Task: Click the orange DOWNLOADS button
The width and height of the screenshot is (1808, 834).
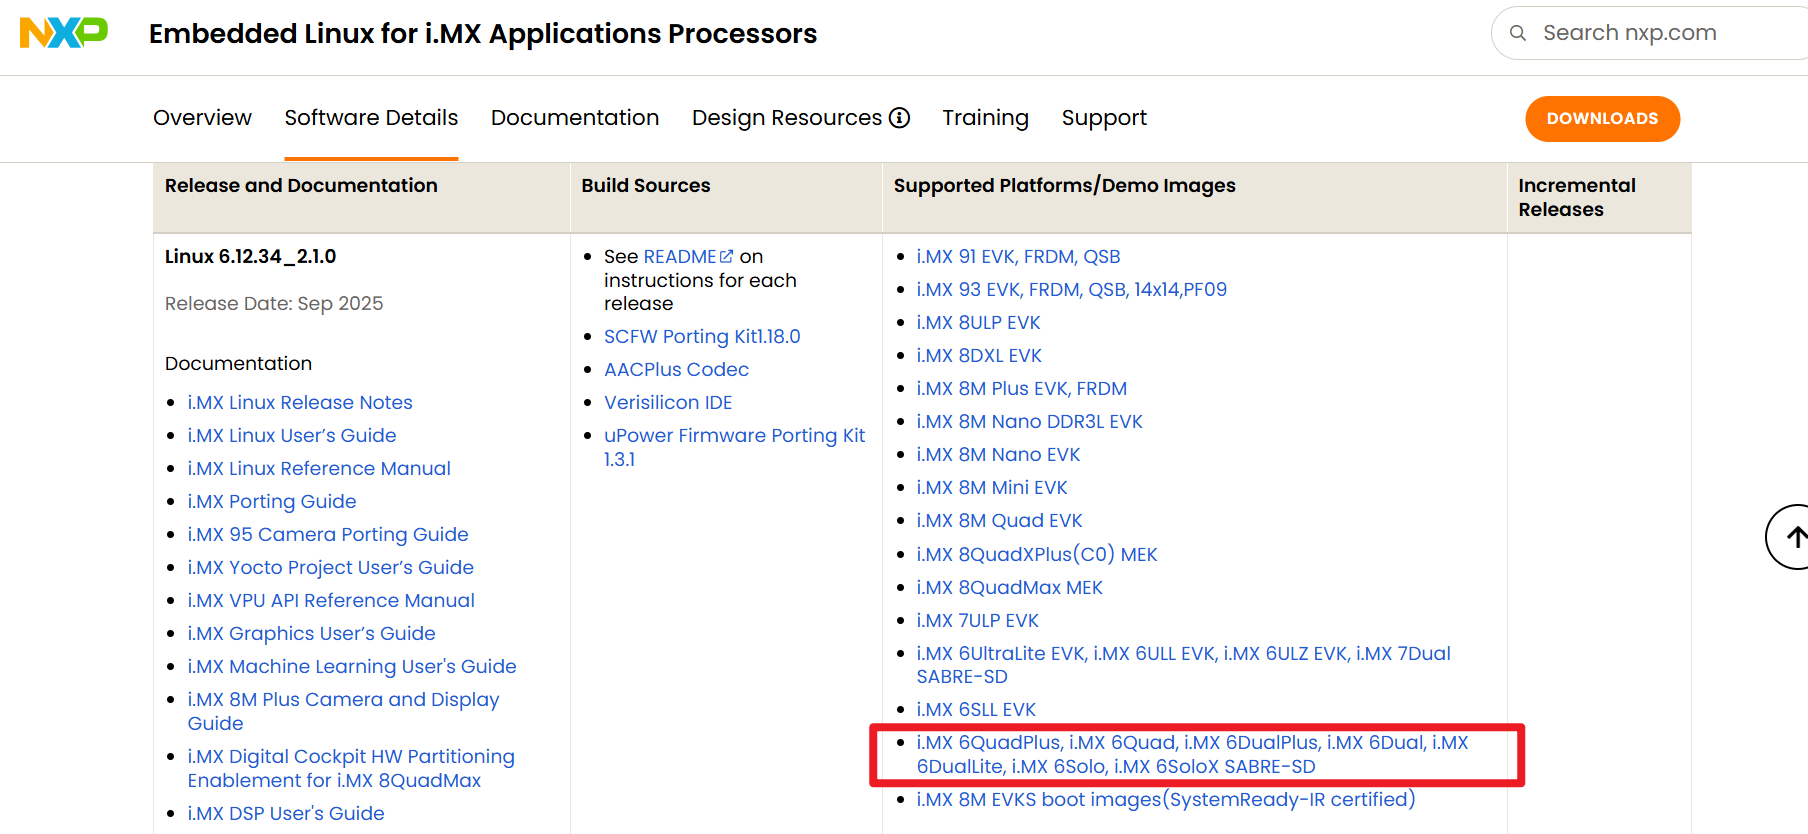Action: (x=1602, y=118)
